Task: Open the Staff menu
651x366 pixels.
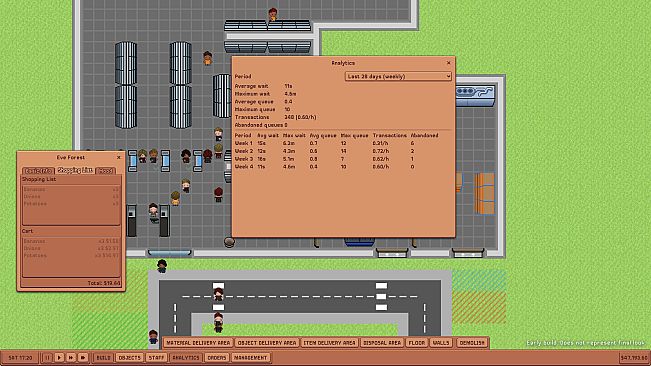Action: [157, 357]
